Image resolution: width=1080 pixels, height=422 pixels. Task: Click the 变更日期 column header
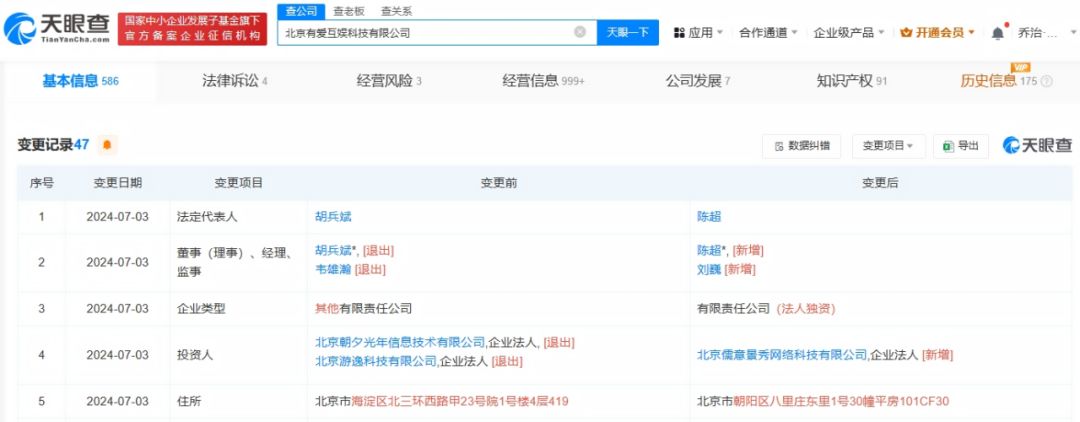[118, 183]
